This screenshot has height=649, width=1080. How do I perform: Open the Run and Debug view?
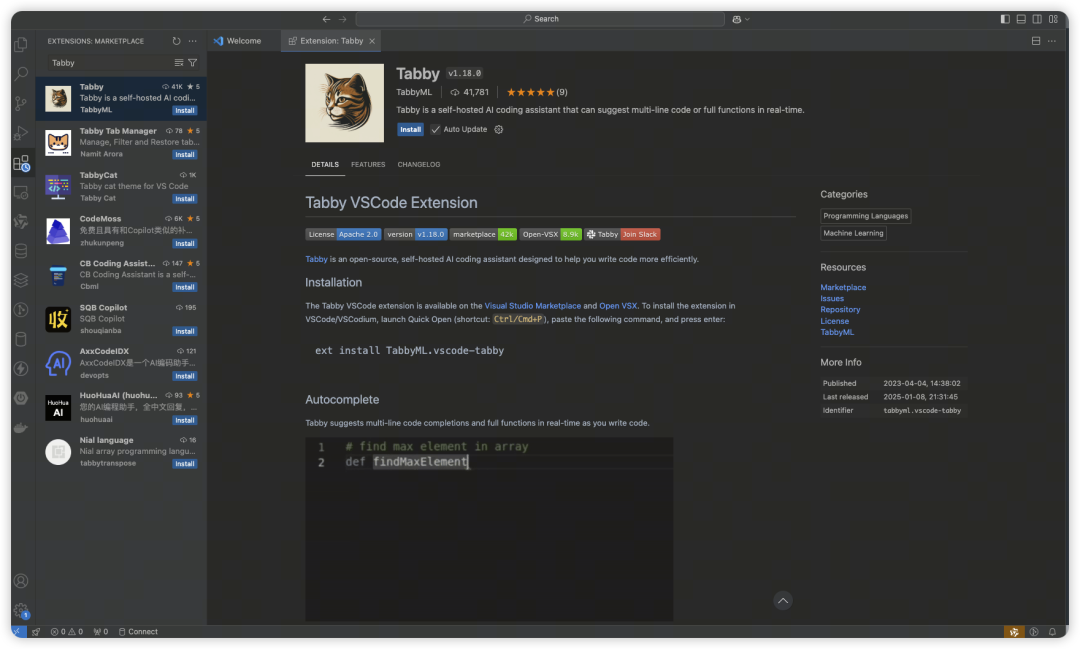pyautogui.click(x=21, y=133)
